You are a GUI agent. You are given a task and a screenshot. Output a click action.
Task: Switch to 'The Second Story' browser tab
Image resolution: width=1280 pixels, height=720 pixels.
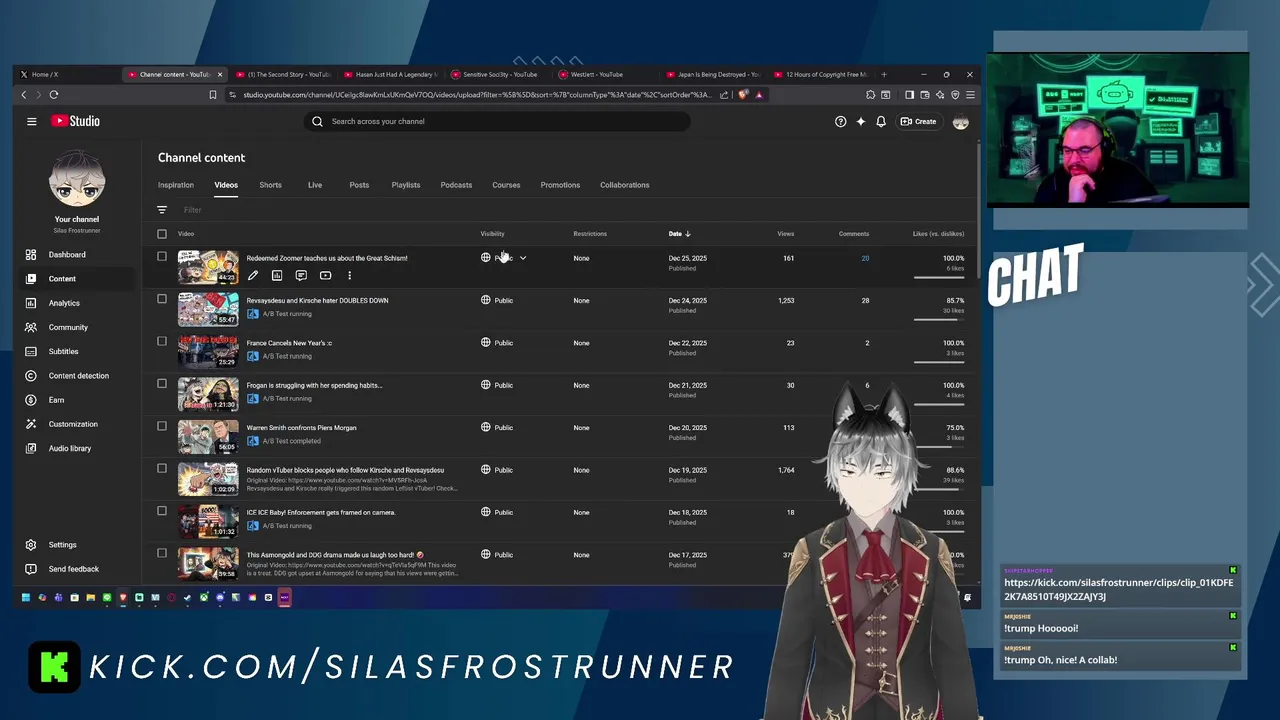click(x=283, y=74)
